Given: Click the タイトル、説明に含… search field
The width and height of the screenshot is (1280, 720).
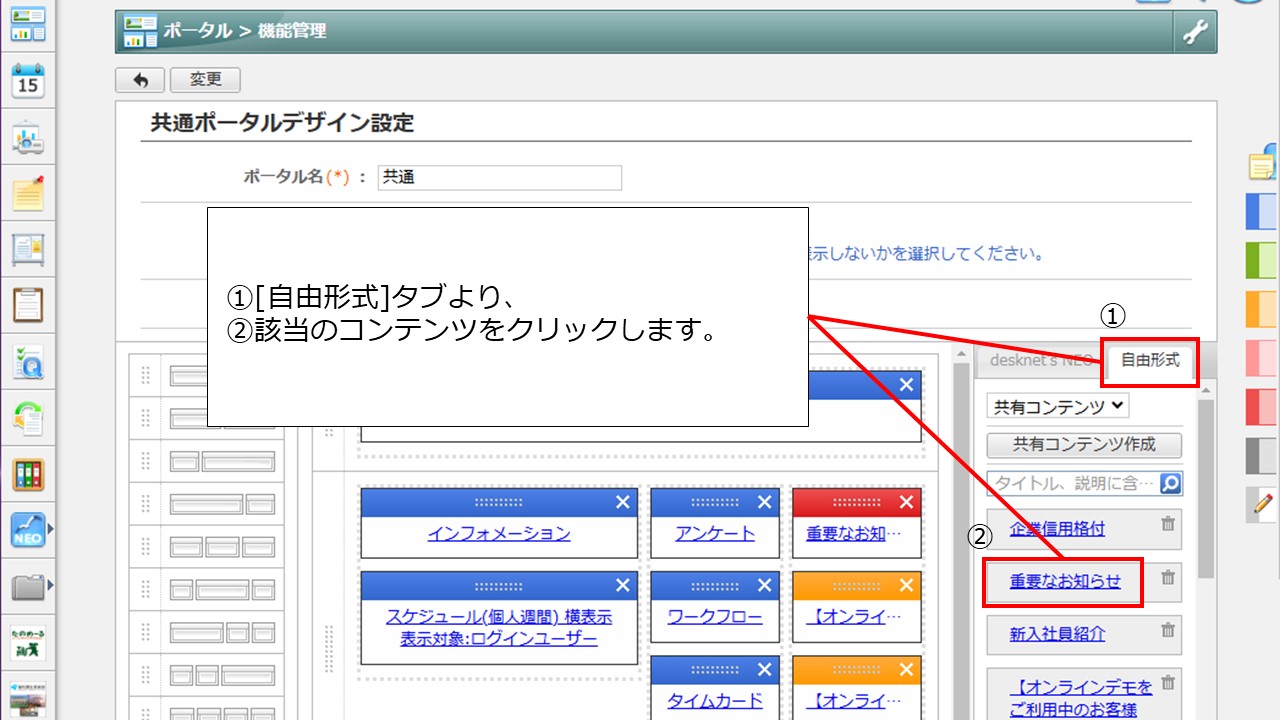Looking at the screenshot, I should (1072, 483).
